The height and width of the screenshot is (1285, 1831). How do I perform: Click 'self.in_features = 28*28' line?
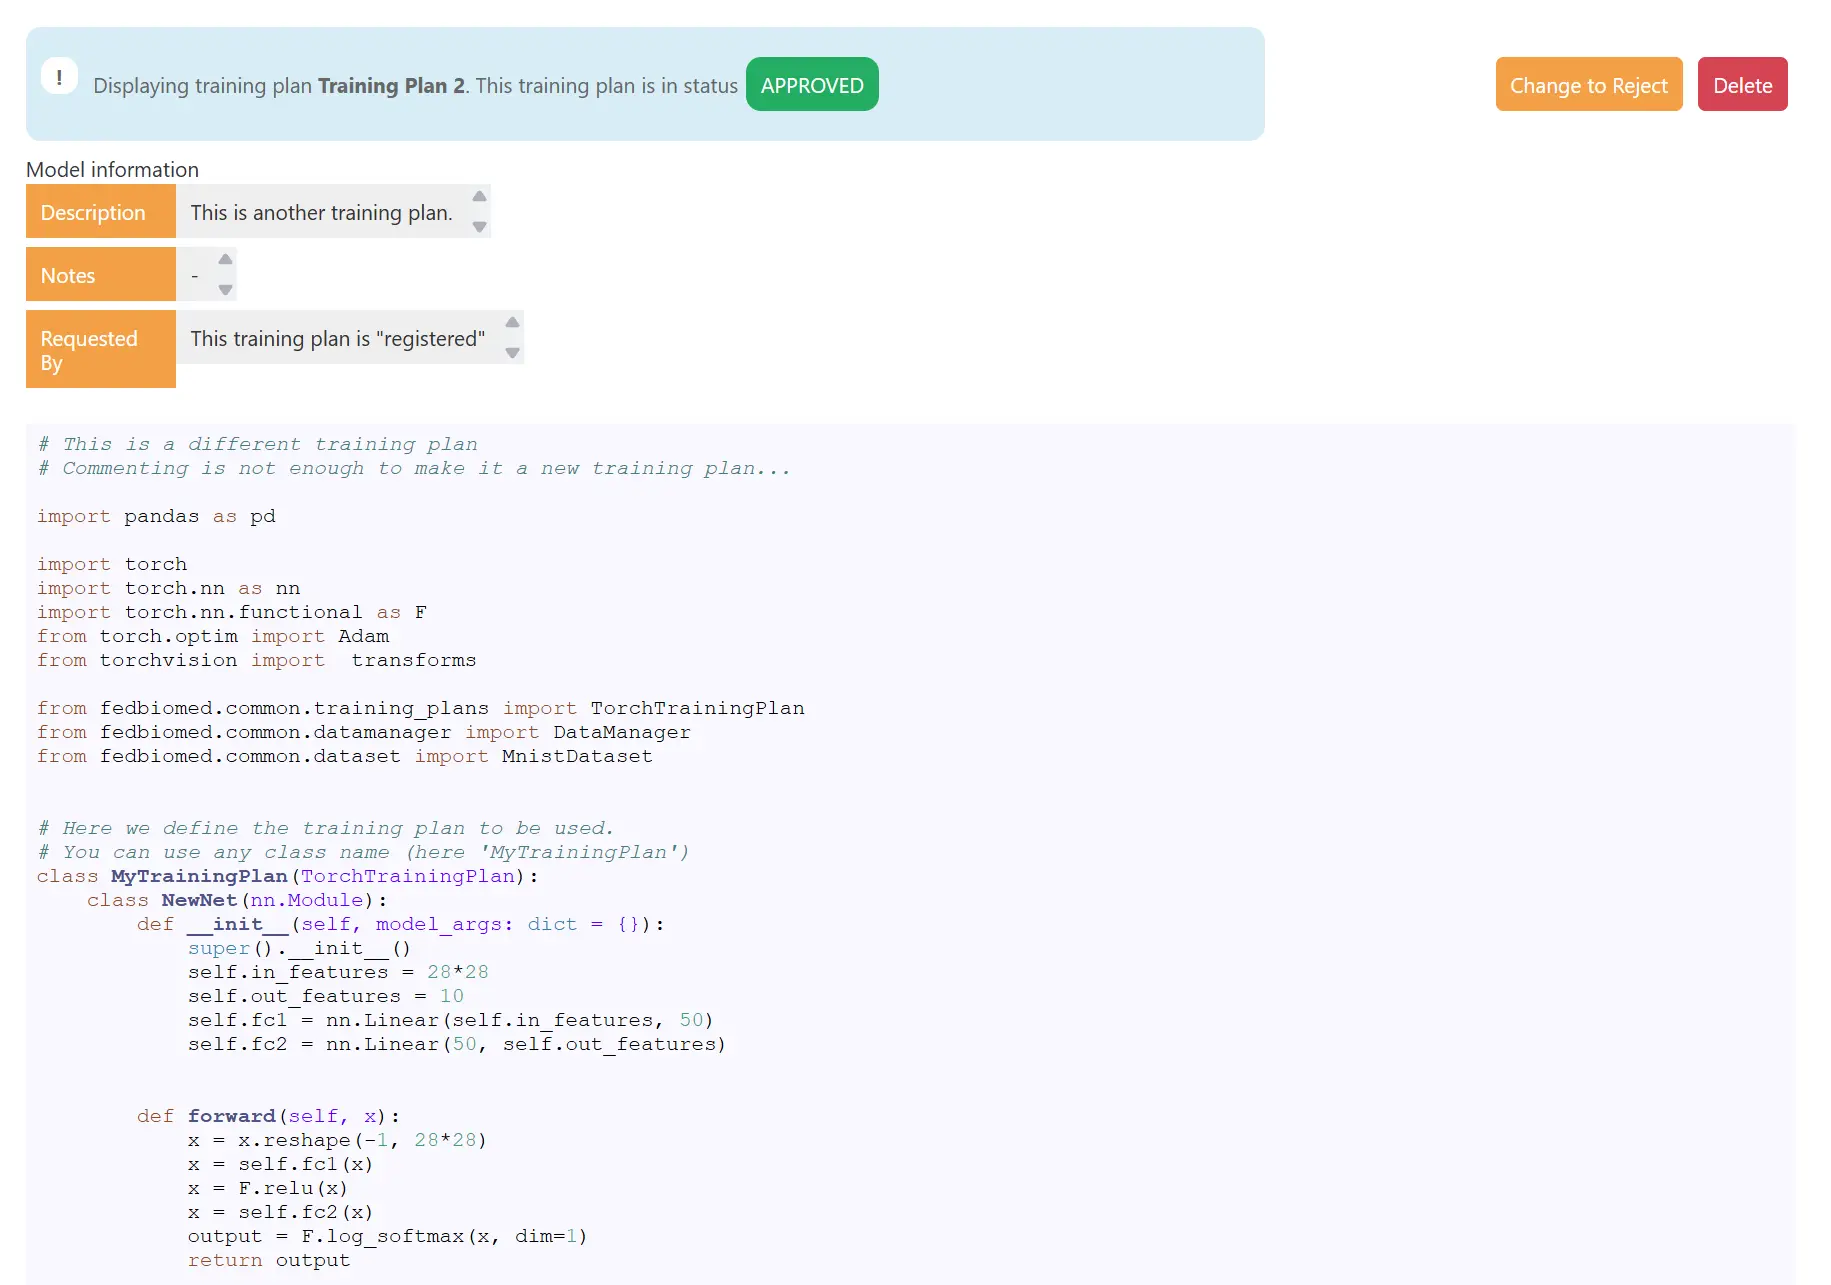click(338, 972)
